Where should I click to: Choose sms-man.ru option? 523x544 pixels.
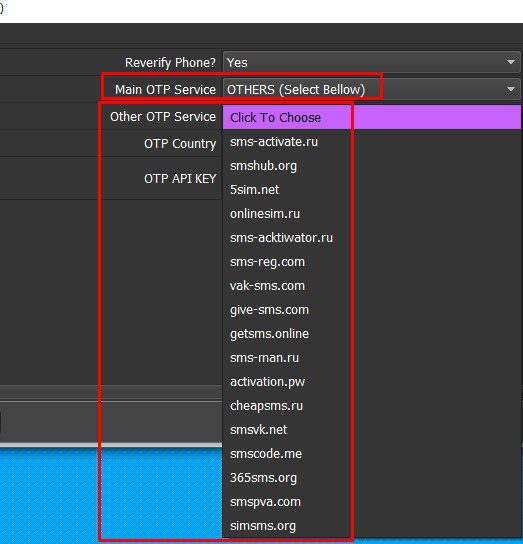pos(372,357)
